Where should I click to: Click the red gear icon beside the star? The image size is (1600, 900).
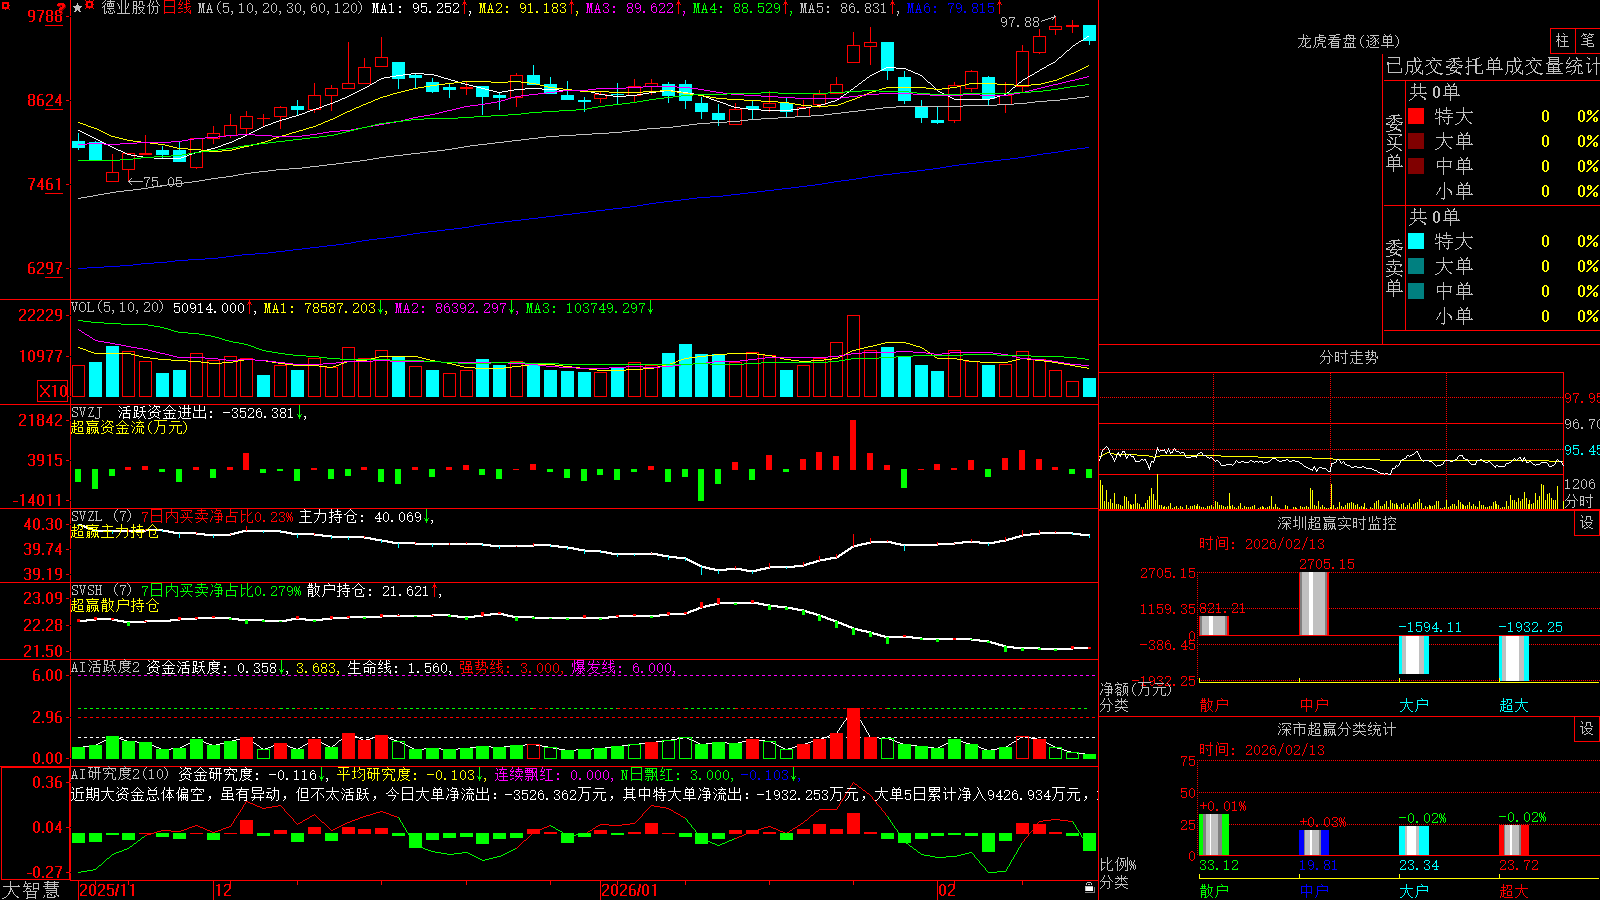(x=90, y=7)
